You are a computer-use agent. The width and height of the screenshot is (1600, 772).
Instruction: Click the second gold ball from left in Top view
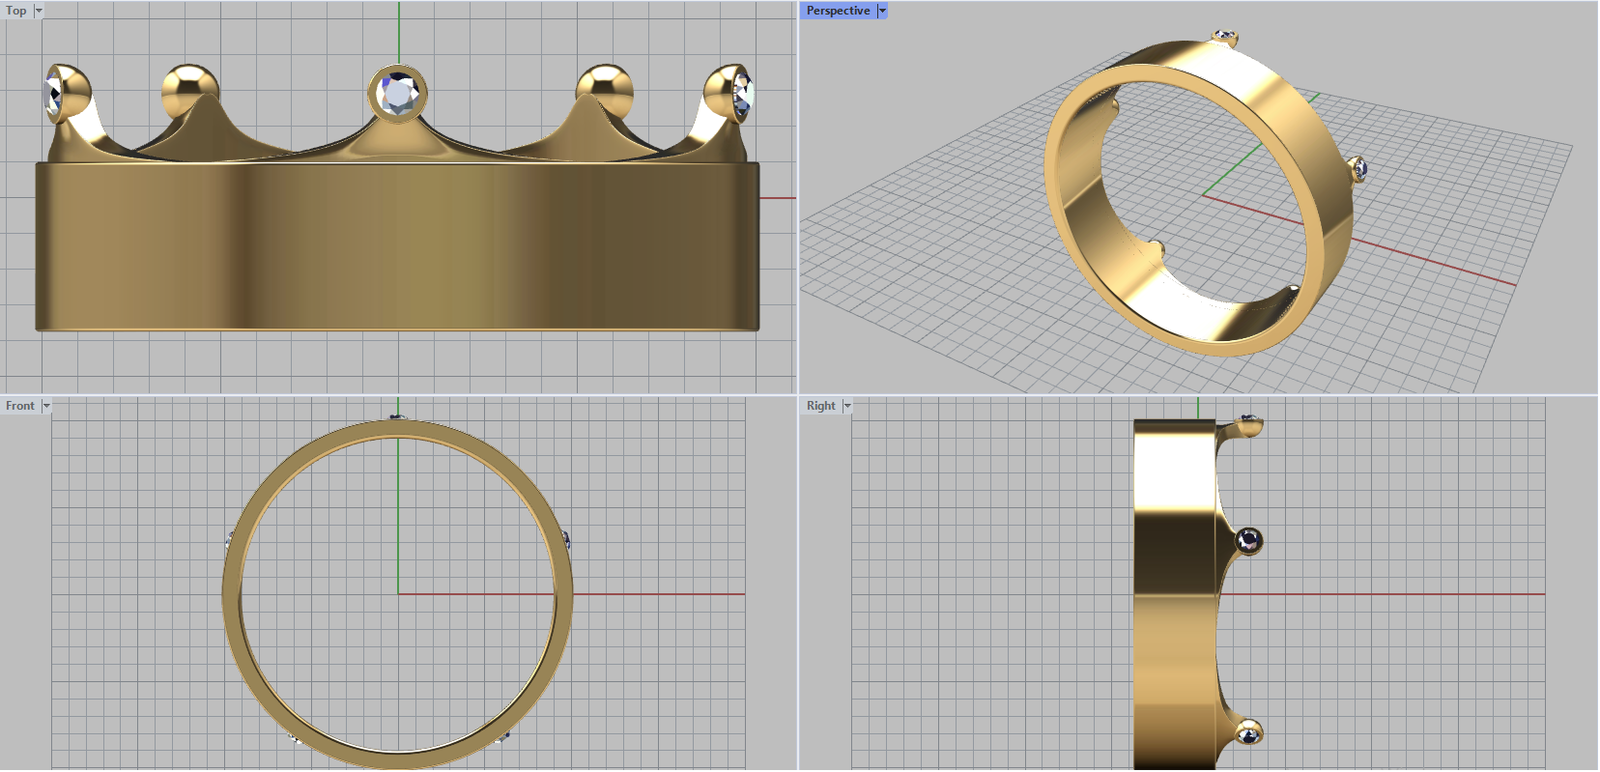coord(190,88)
